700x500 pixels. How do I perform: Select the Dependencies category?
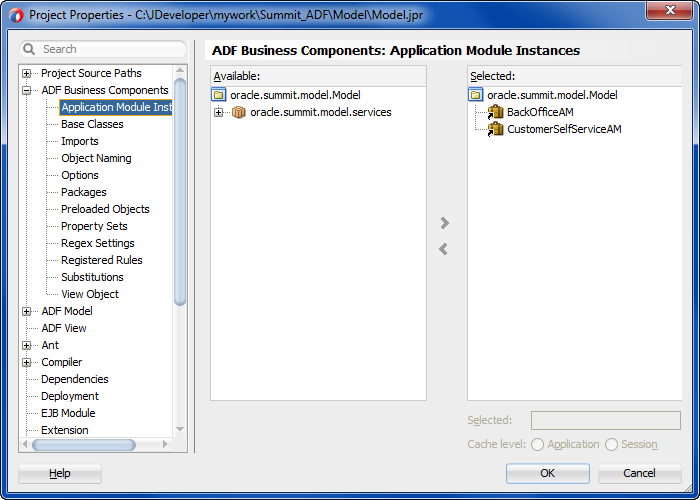(75, 379)
